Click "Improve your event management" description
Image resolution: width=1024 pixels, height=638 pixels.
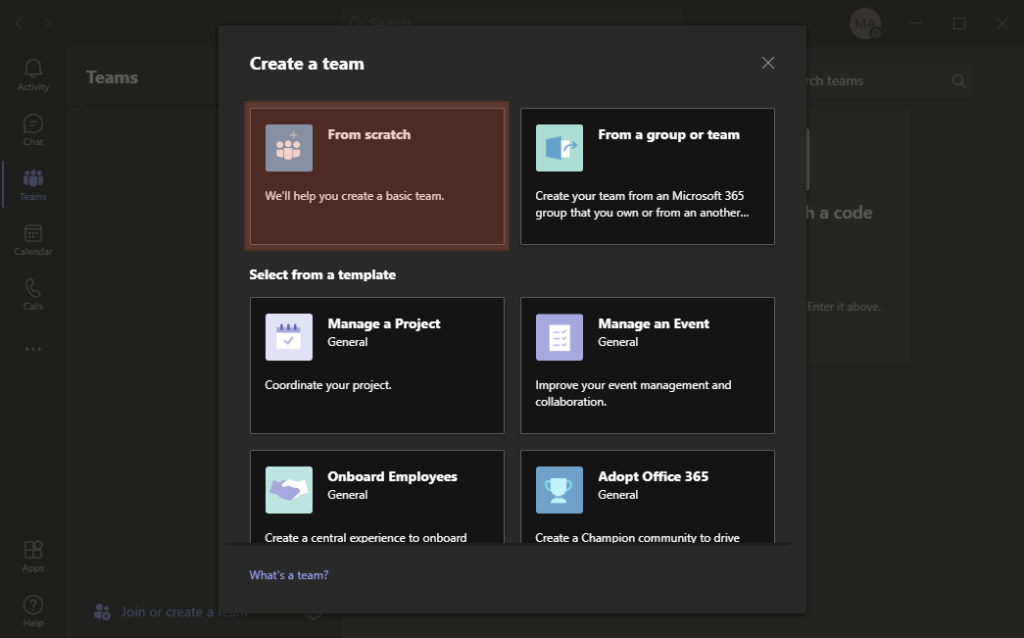click(633, 393)
